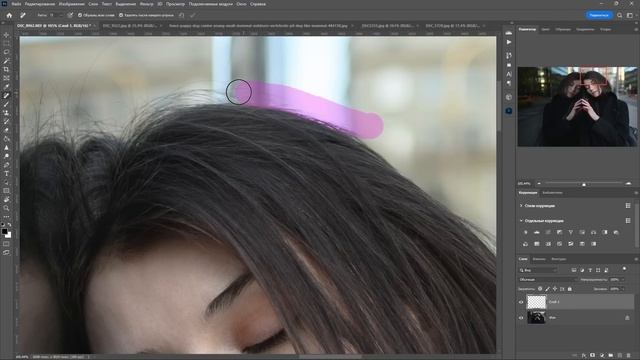Click the background color swatch

[9, 236]
